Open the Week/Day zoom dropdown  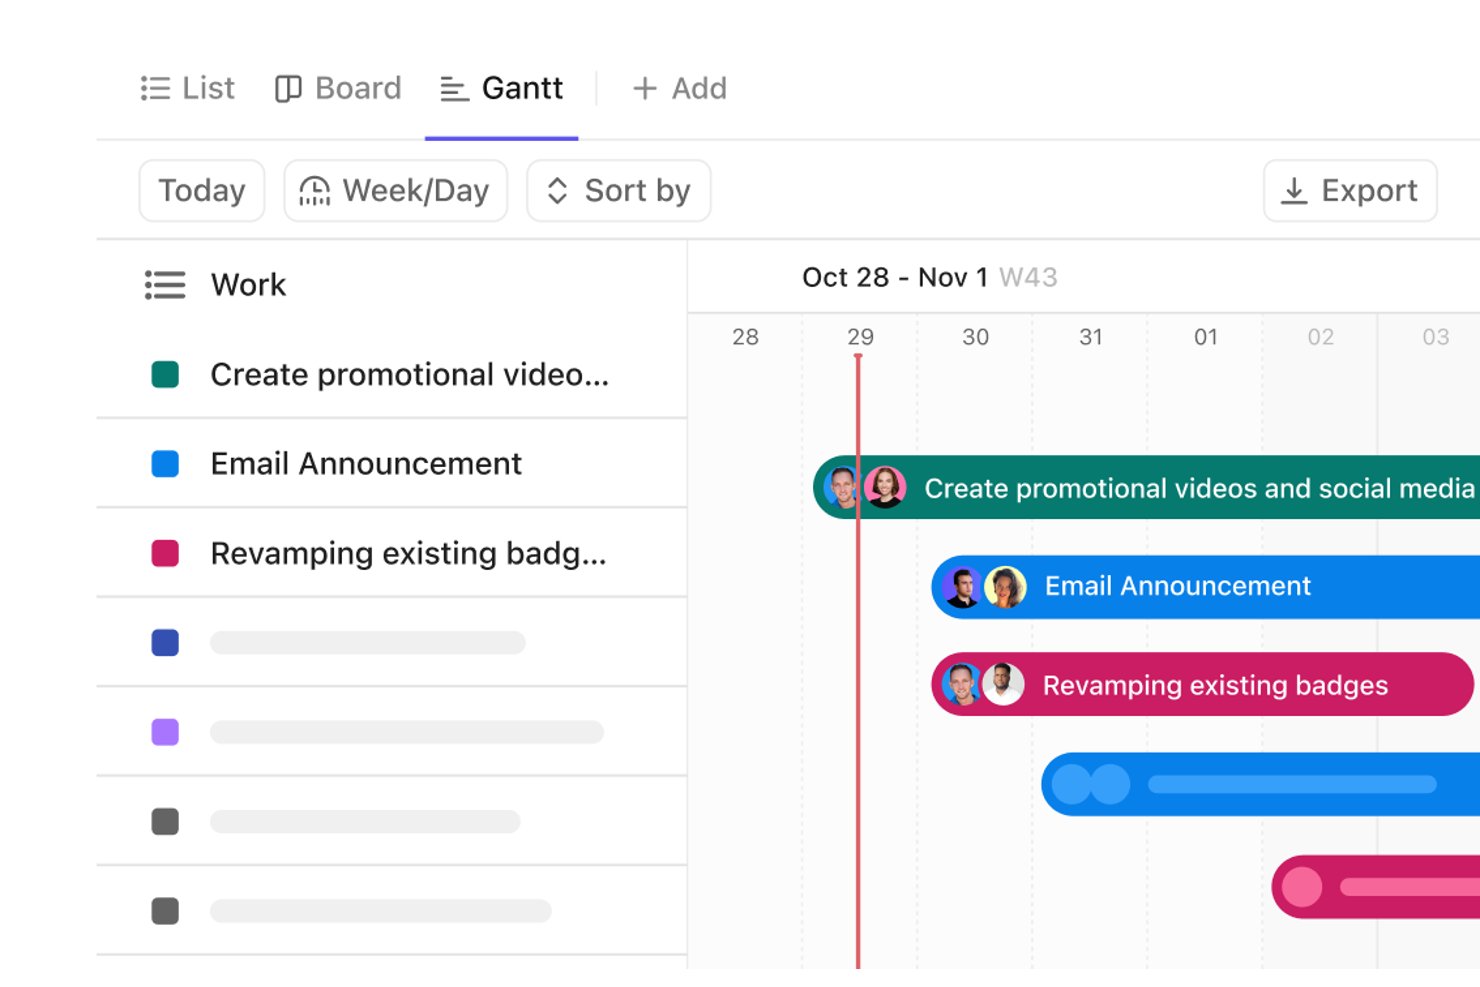pyautogui.click(x=396, y=190)
